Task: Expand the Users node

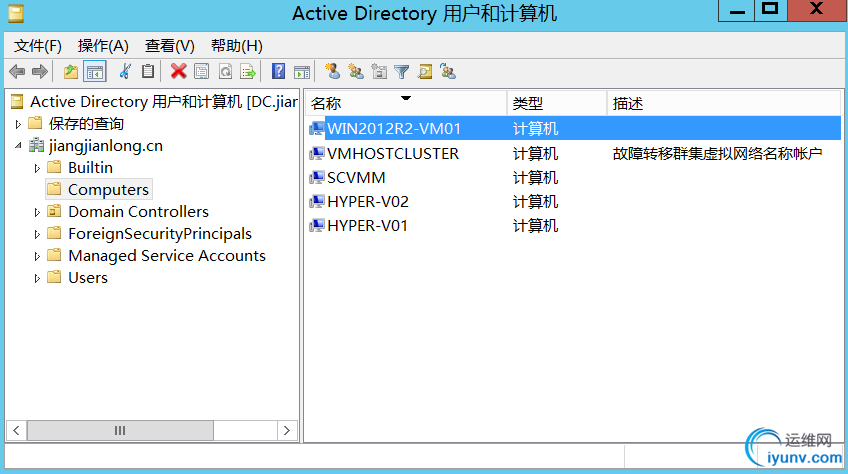Action: [x=37, y=278]
